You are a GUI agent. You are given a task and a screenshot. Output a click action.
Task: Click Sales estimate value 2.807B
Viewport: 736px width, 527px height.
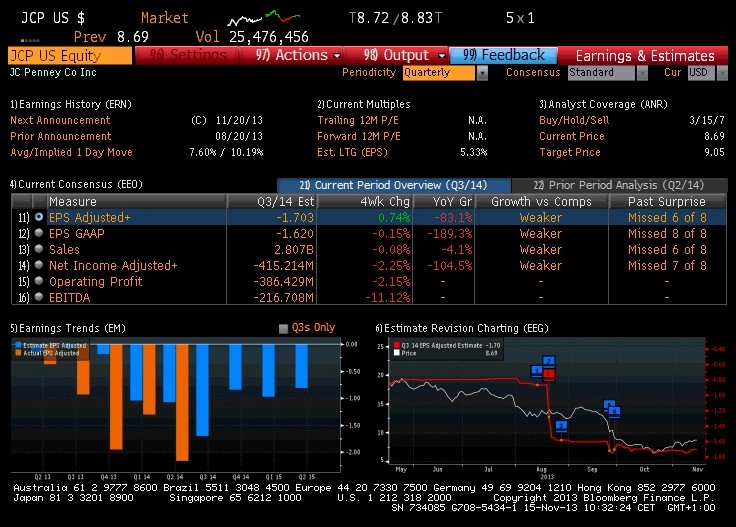click(x=294, y=249)
